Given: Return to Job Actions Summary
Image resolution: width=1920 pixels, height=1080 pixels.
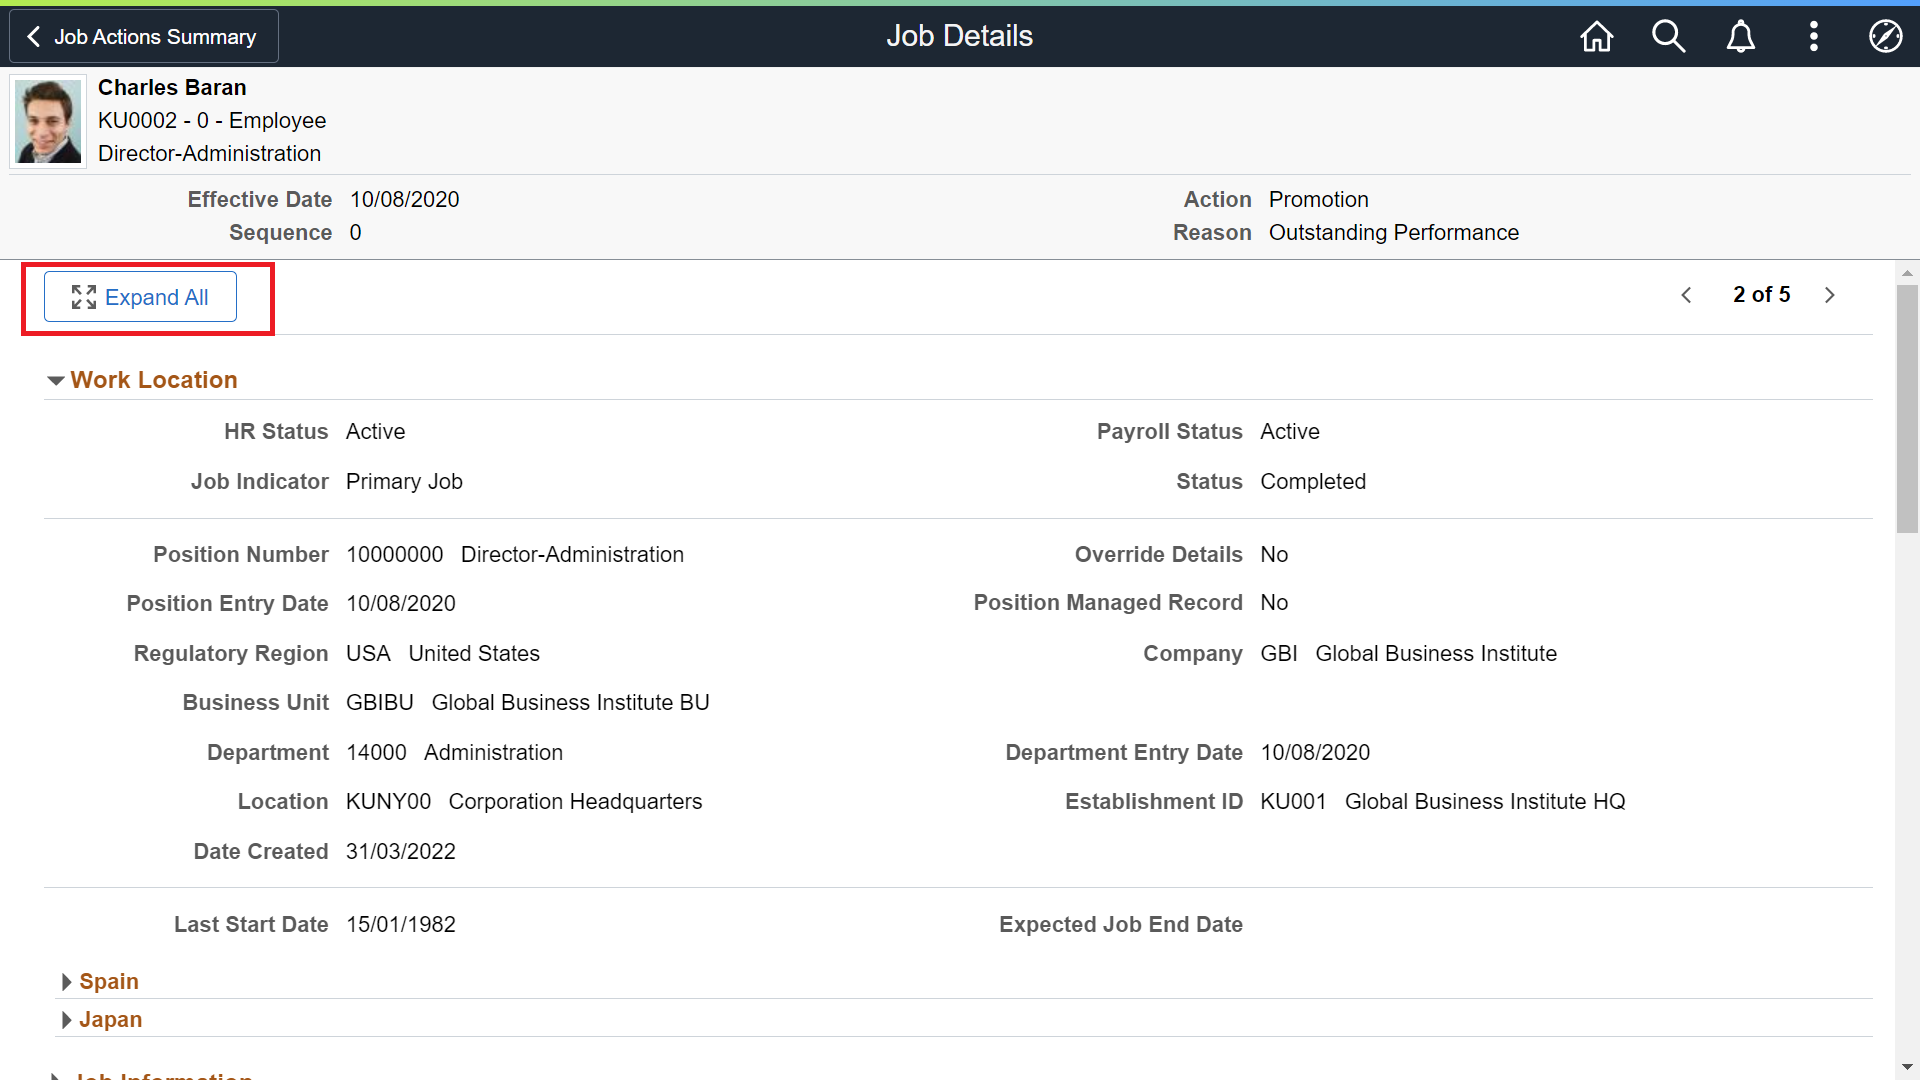Looking at the screenshot, I should pos(143,37).
